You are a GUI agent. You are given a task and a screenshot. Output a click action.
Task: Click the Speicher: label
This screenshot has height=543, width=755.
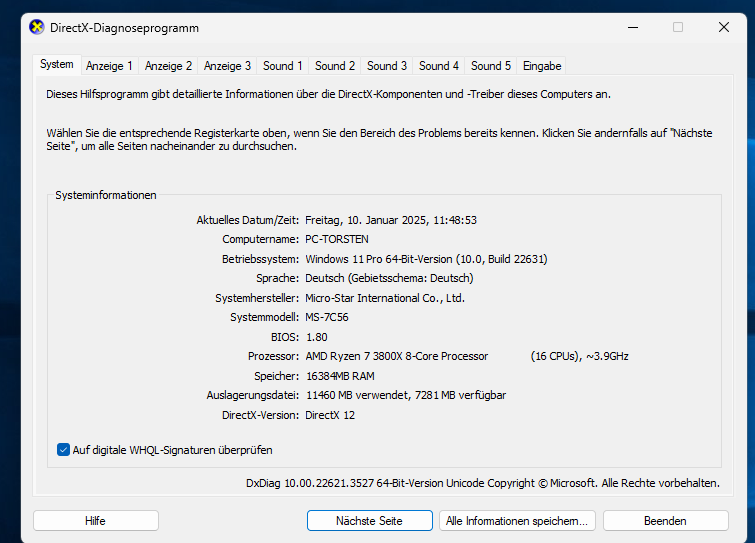pos(276,376)
